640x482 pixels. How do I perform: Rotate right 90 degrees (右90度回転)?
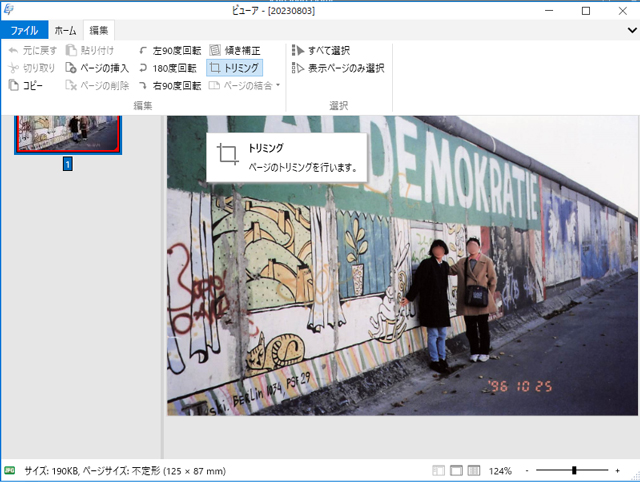click(x=170, y=85)
